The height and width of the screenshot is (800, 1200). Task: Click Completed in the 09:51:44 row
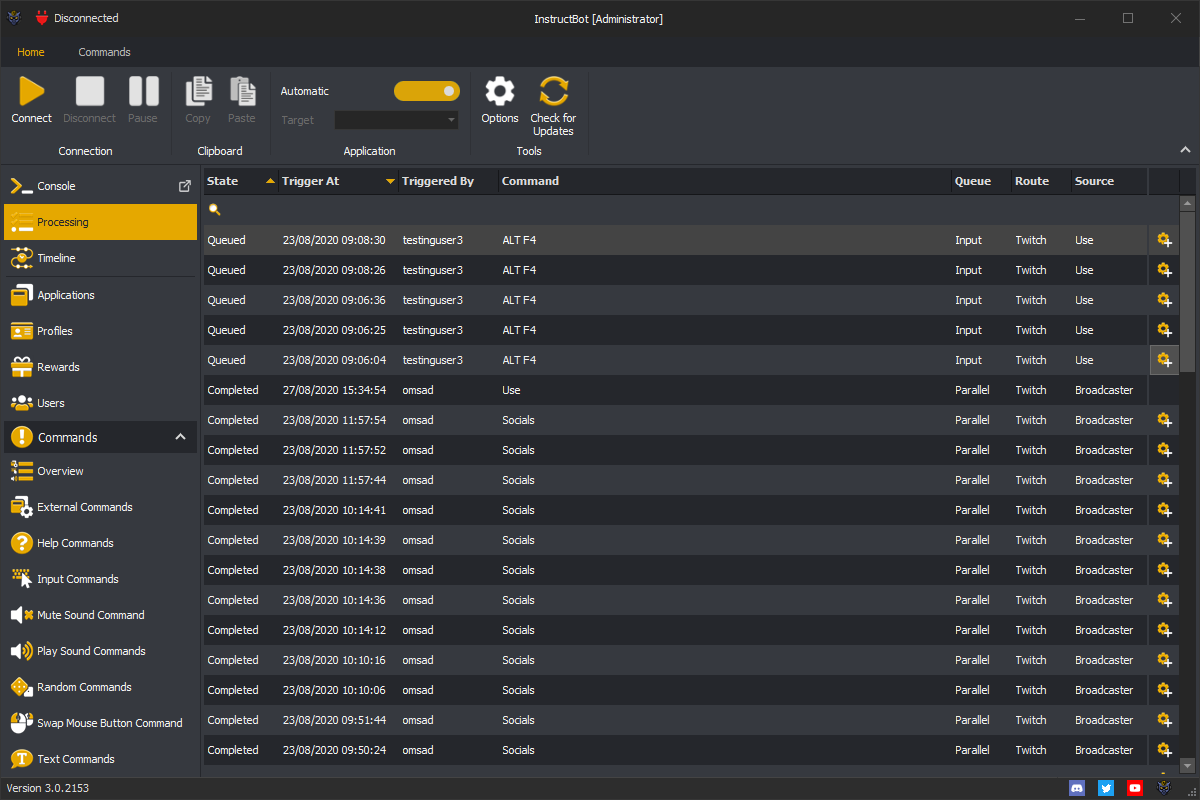point(233,720)
